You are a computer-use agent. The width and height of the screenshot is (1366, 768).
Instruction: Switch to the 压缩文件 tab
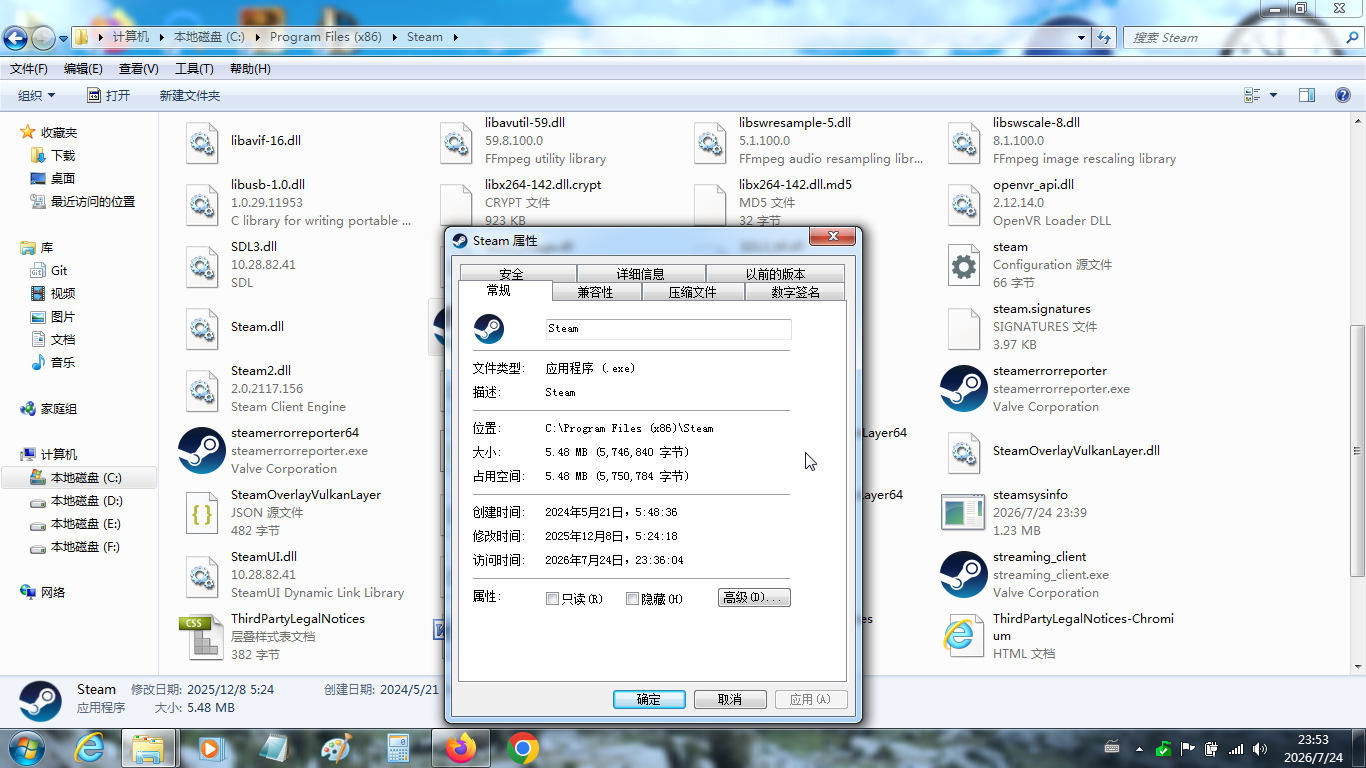click(692, 292)
